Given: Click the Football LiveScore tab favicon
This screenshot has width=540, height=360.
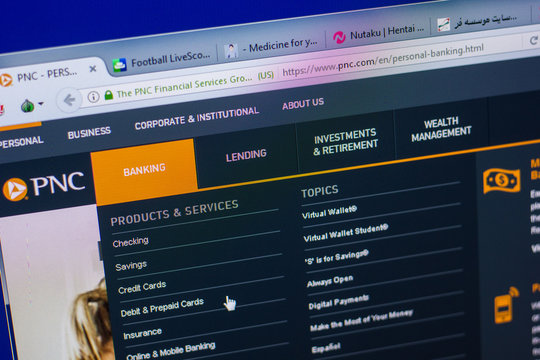Looking at the screenshot, I should 120,65.
